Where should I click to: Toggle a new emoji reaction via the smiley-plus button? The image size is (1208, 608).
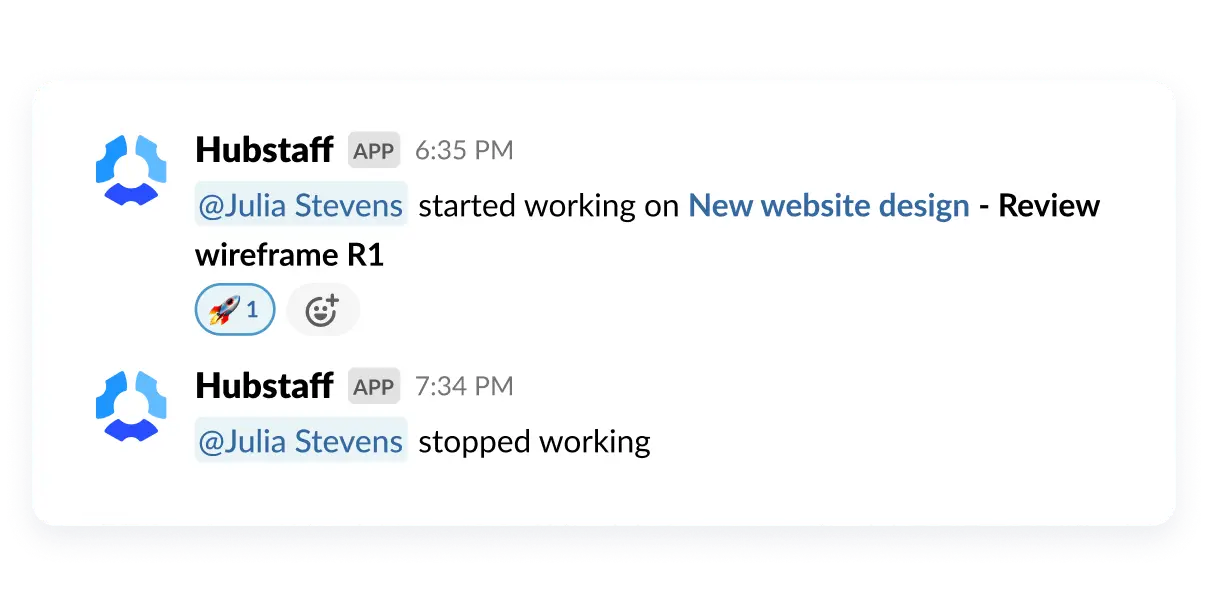(322, 309)
